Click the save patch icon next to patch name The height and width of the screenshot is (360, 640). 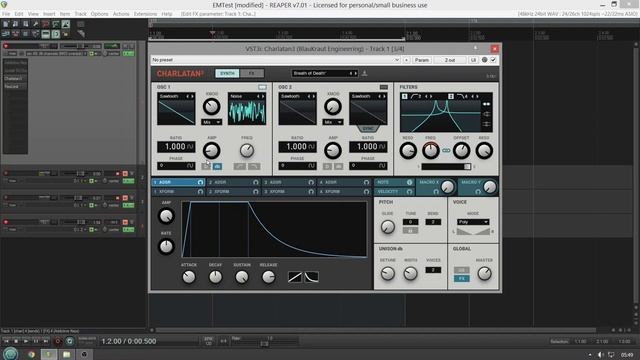pyautogui.click(x=364, y=73)
